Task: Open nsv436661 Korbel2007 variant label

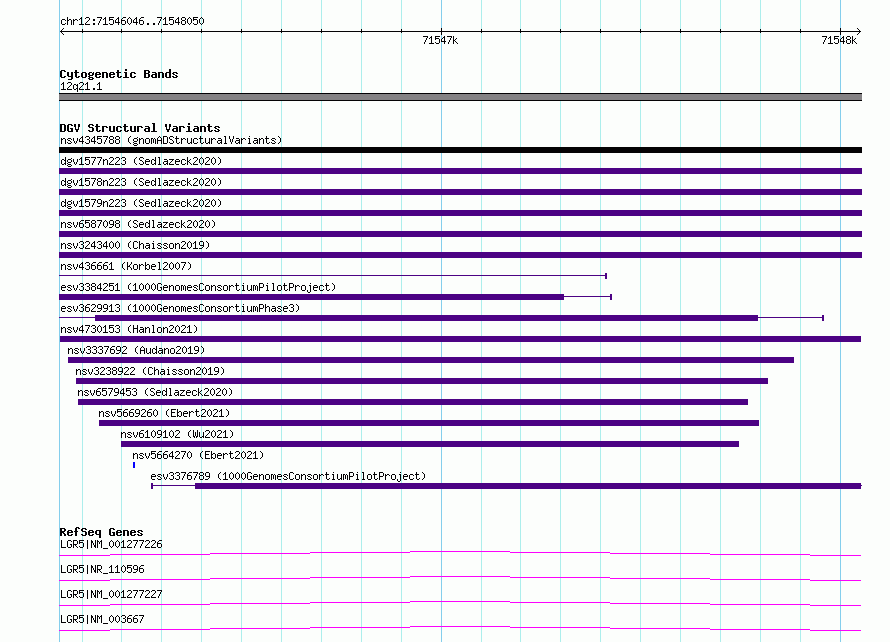Action: 126,266
